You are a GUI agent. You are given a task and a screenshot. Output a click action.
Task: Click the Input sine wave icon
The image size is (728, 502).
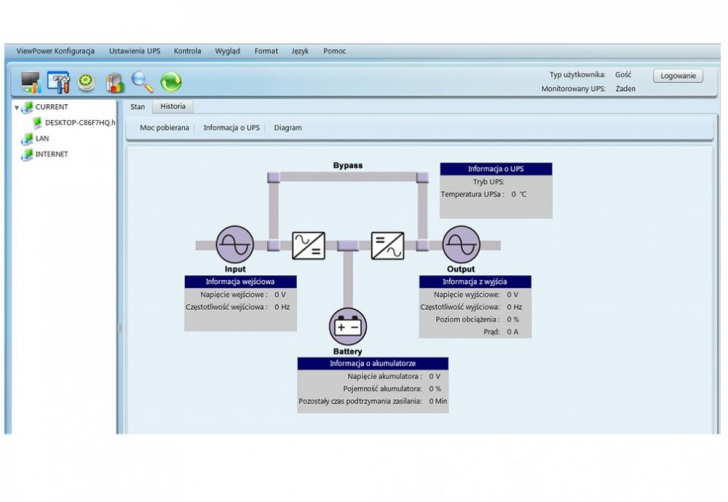[x=235, y=244]
